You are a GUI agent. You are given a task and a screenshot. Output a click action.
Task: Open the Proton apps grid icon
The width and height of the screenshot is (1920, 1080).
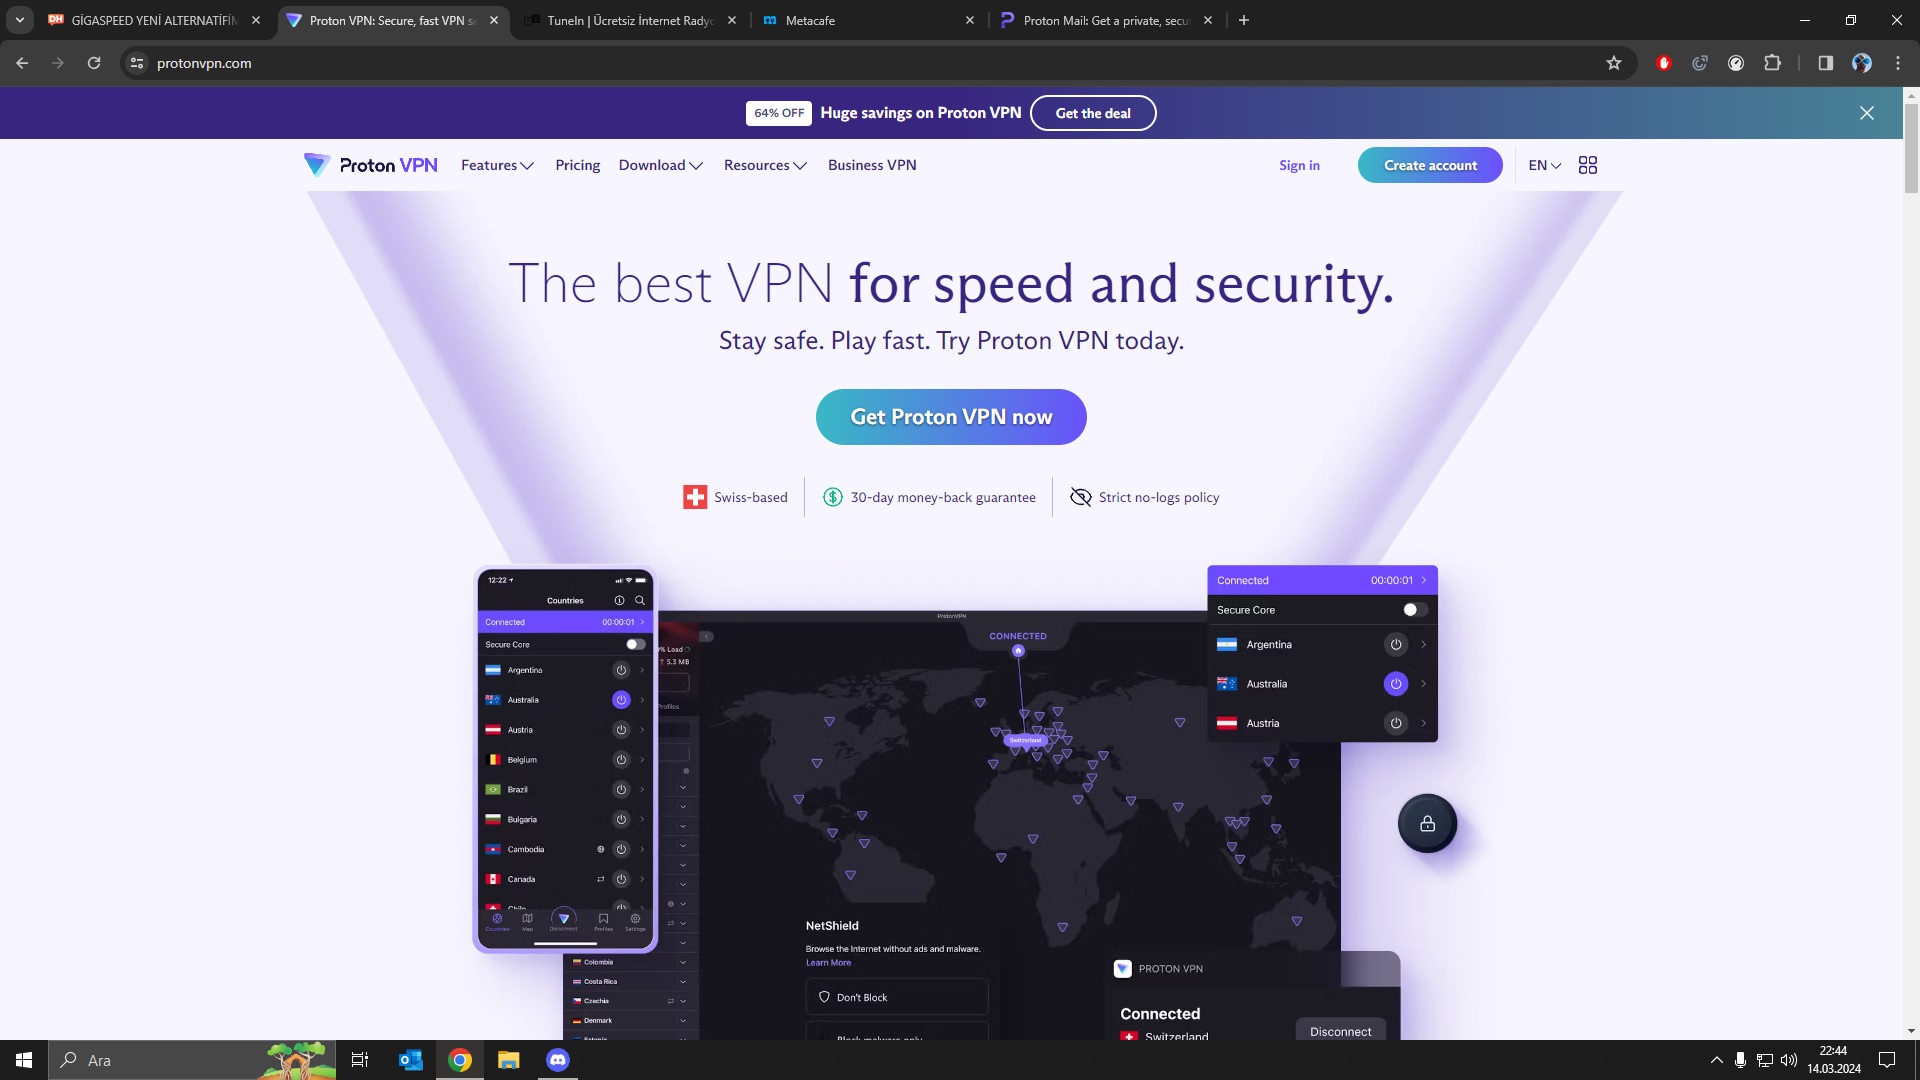(x=1587, y=165)
